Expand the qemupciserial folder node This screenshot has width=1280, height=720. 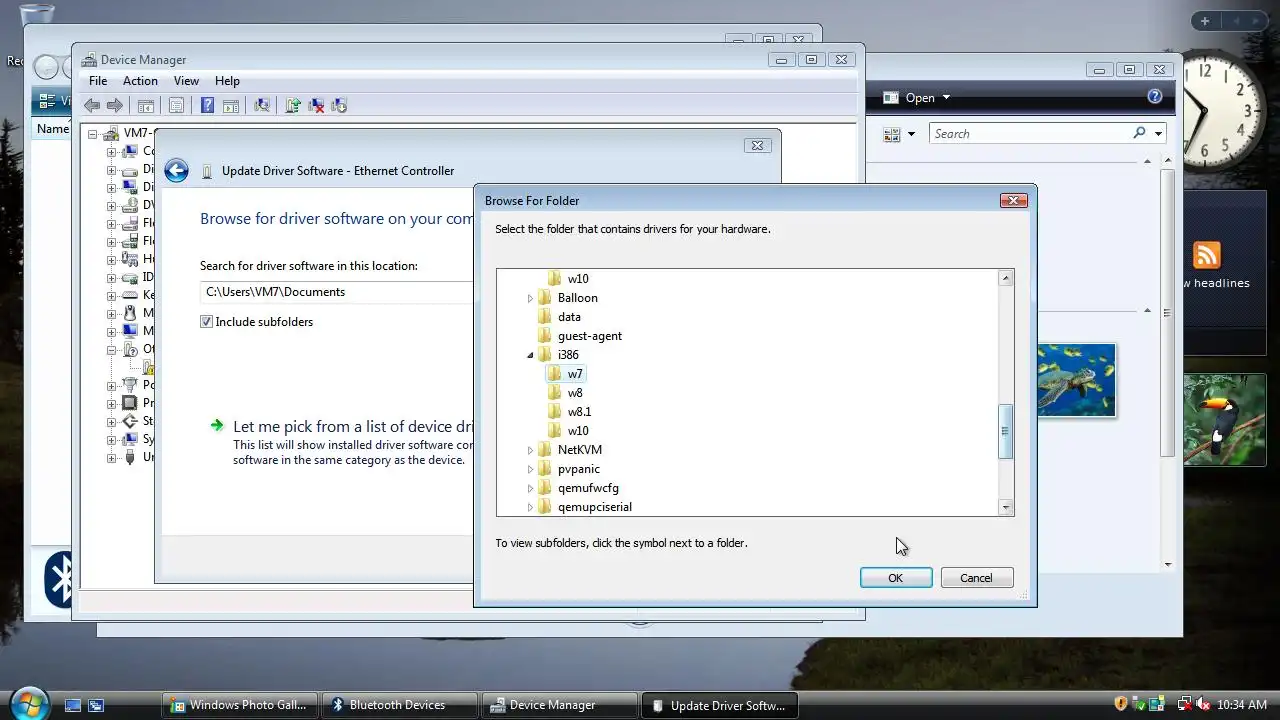530,507
